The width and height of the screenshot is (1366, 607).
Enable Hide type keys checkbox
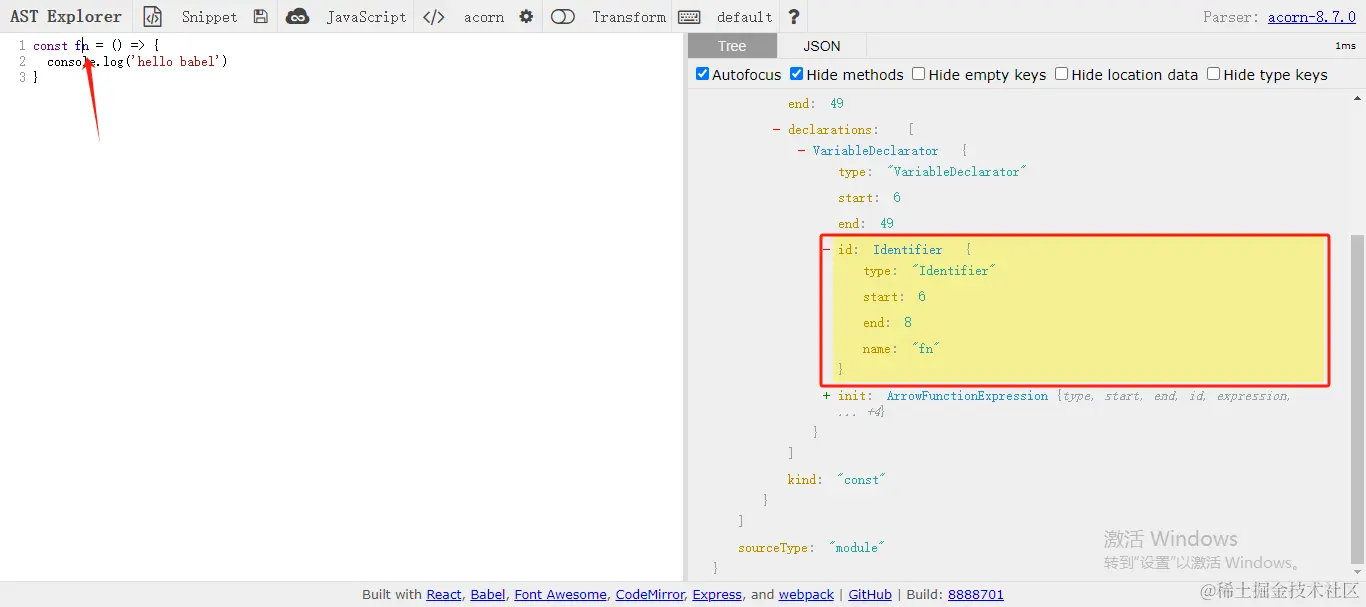1213,74
